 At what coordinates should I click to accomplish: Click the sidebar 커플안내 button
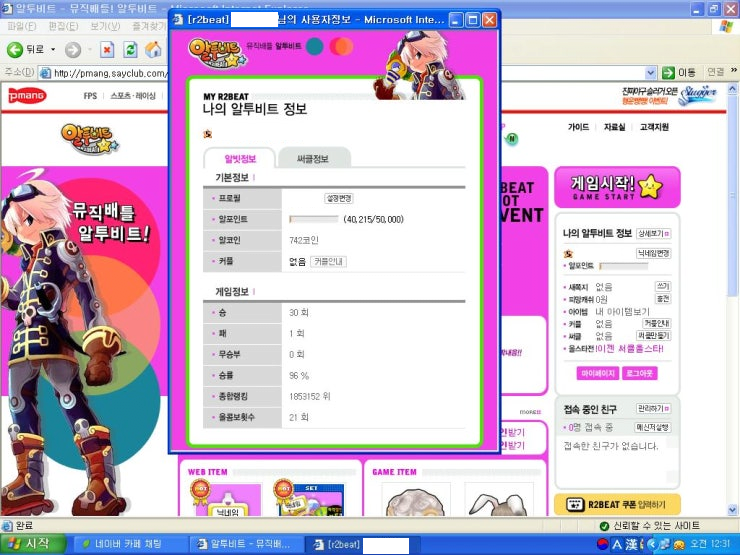[x=657, y=323]
